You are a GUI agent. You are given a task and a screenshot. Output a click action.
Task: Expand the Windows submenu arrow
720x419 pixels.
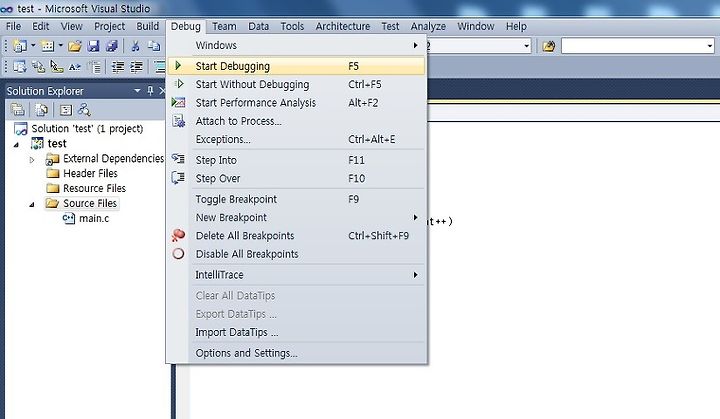pos(415,45)
